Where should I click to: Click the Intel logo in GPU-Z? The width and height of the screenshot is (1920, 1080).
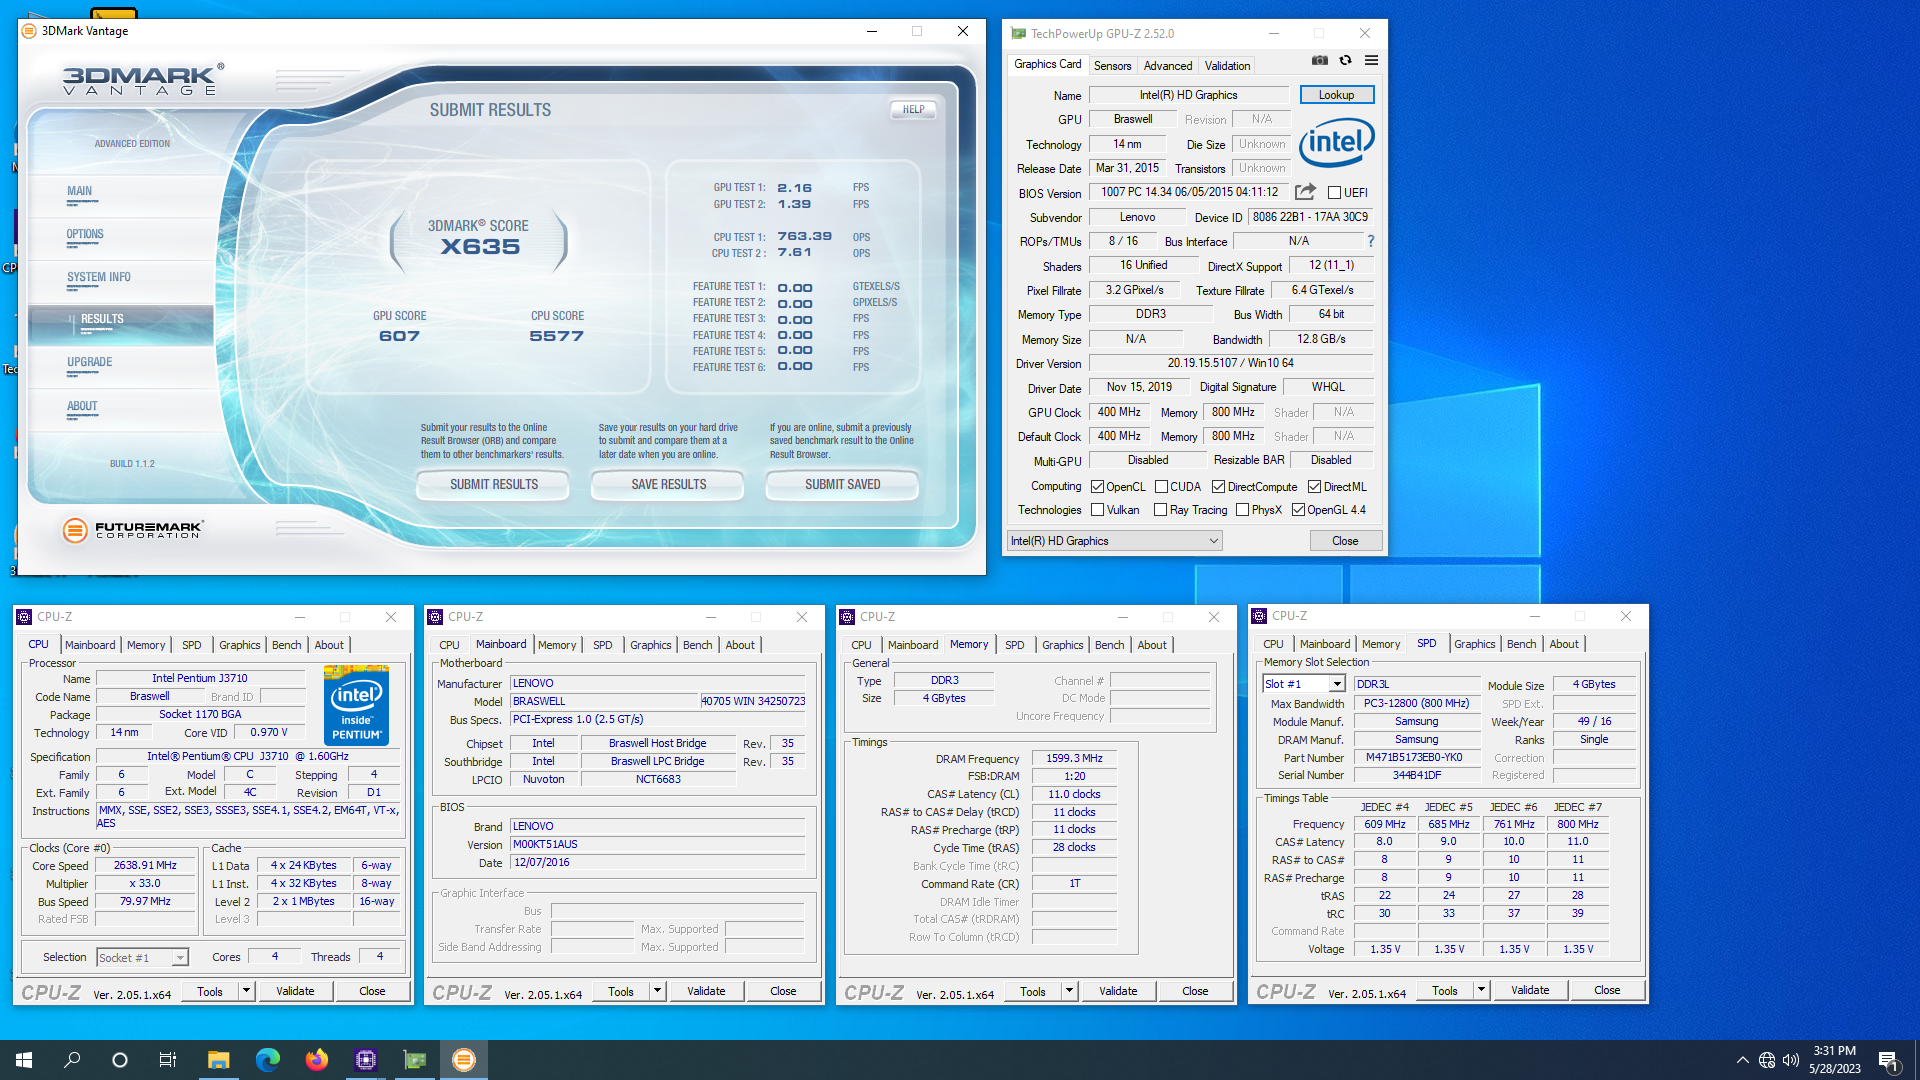[x=1337, y=142]
